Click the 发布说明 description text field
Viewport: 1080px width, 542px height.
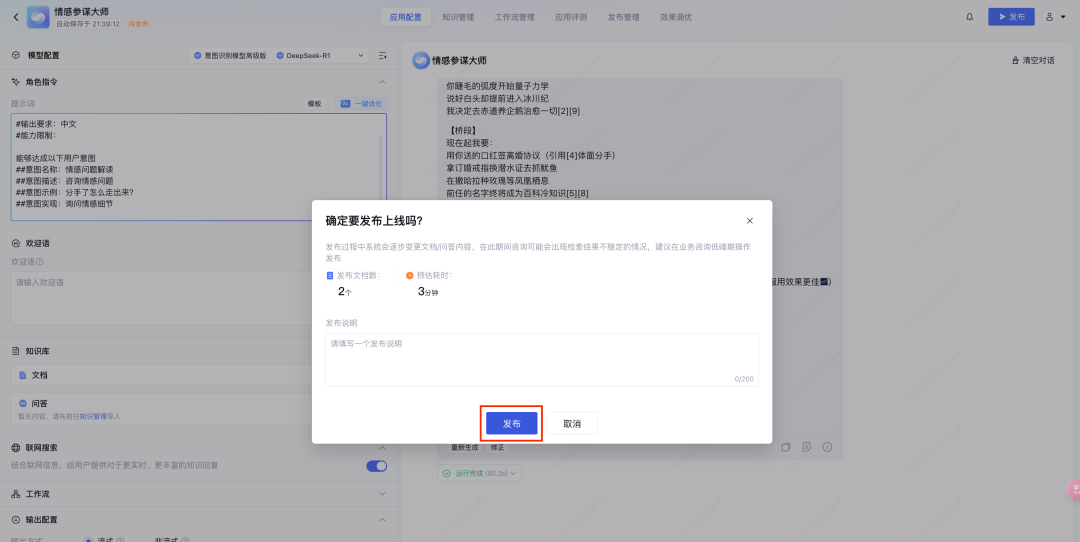(x=541, y=358)
